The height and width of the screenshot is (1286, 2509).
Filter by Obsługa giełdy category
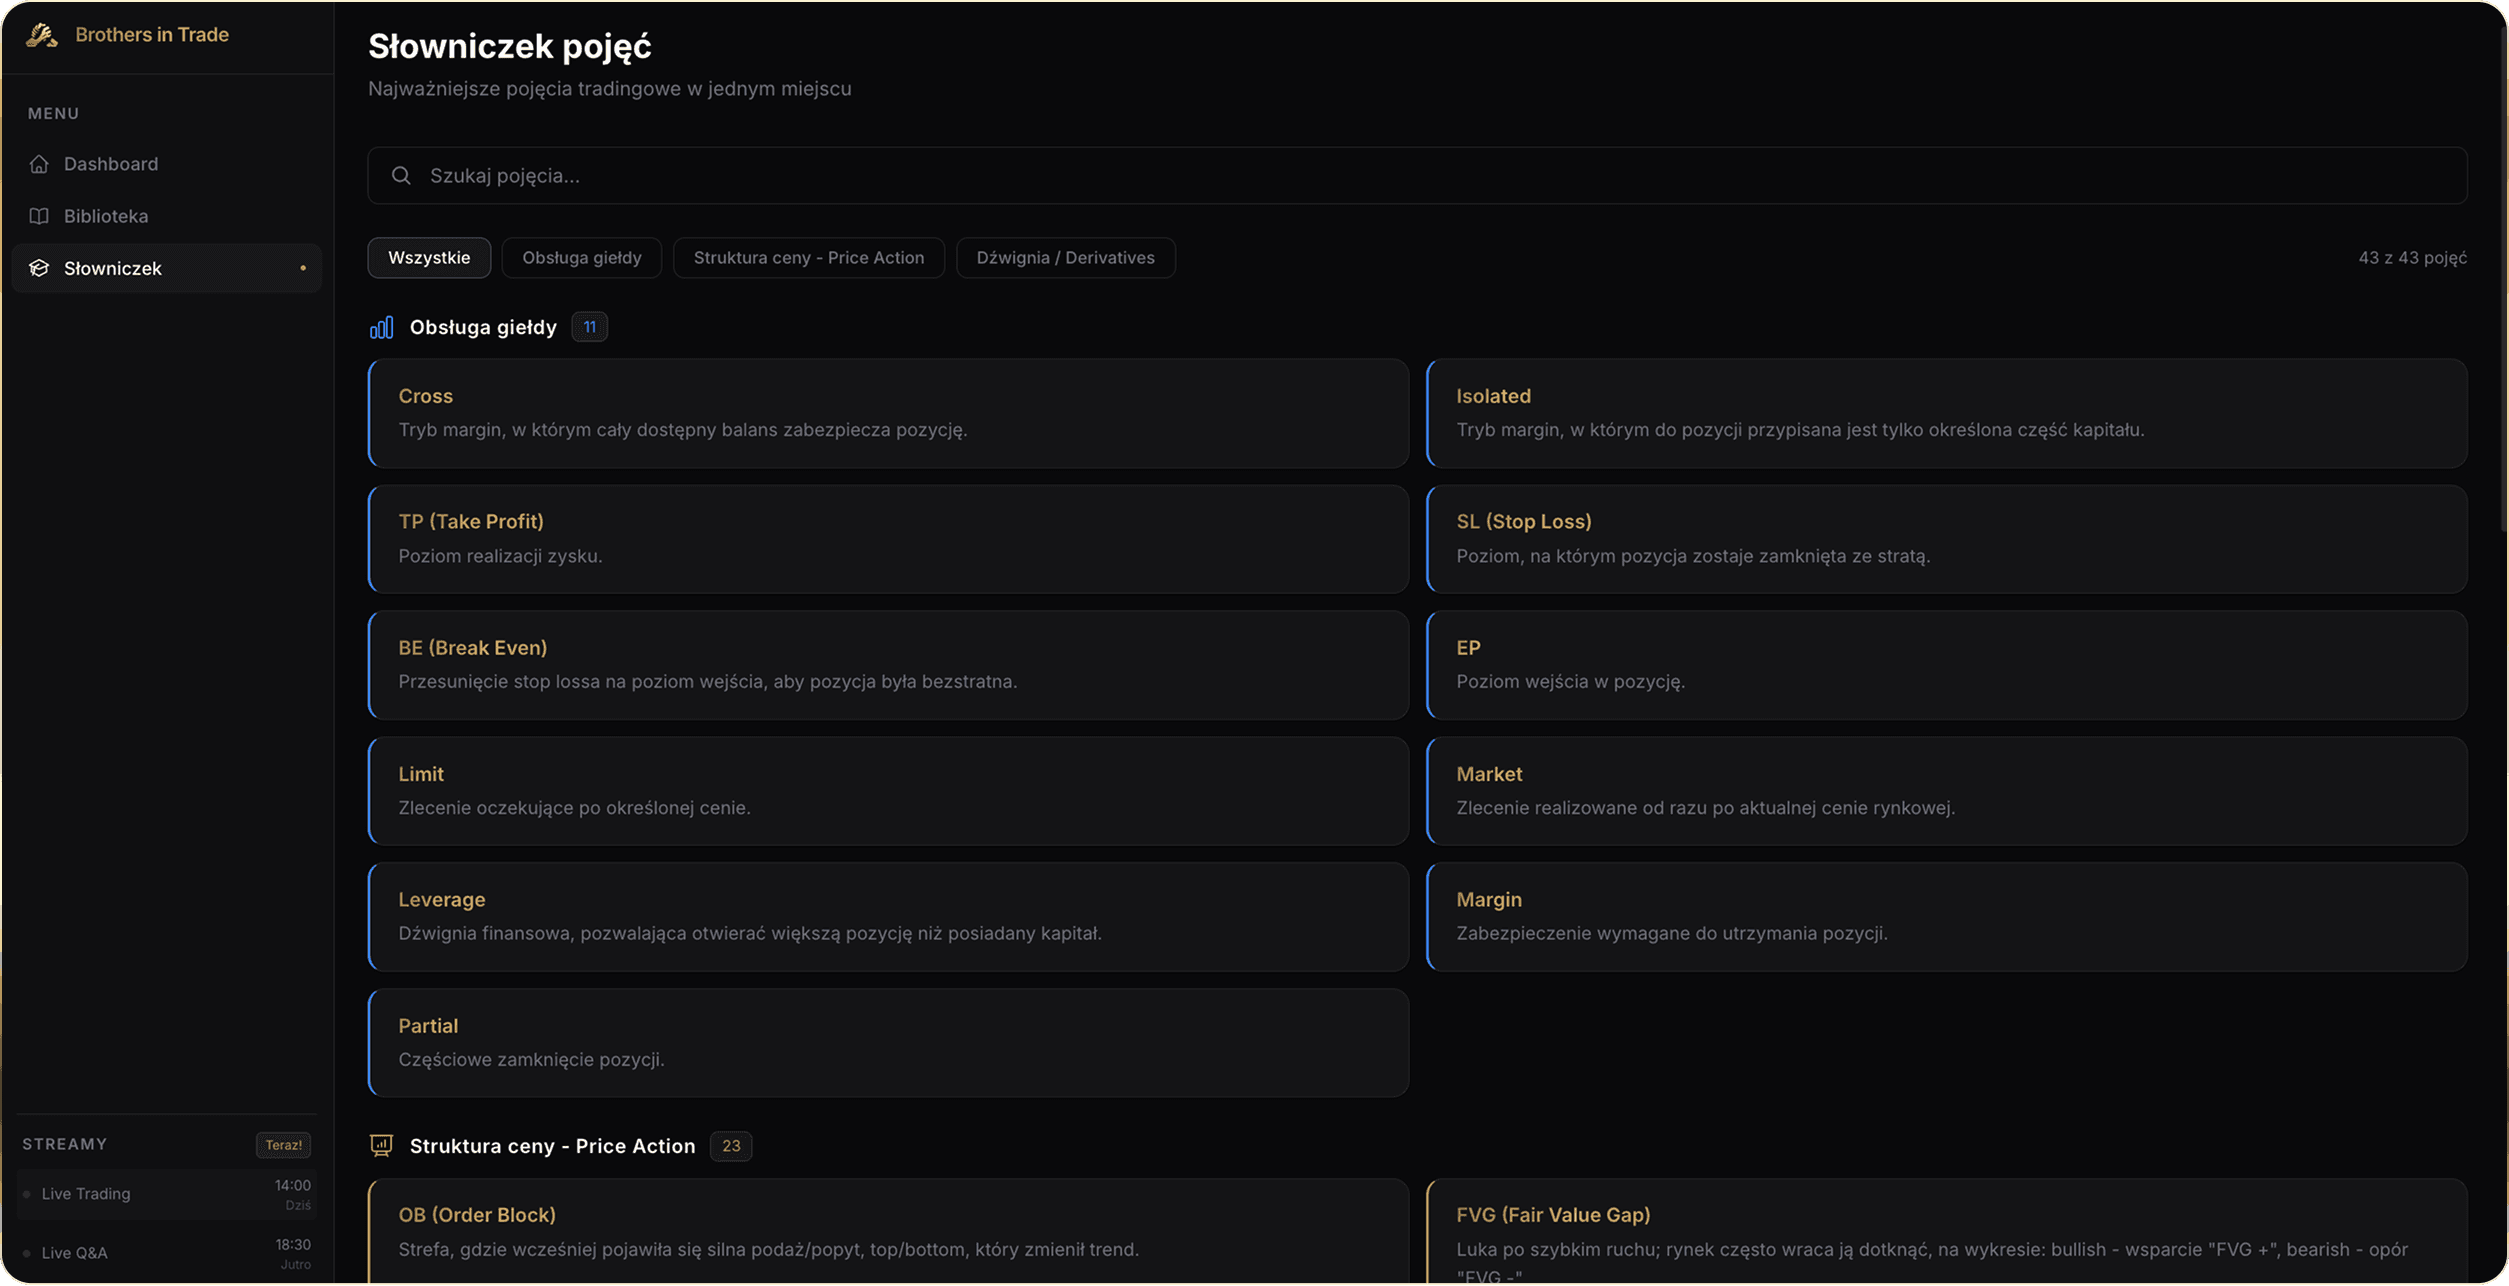(x=581, y=258)
